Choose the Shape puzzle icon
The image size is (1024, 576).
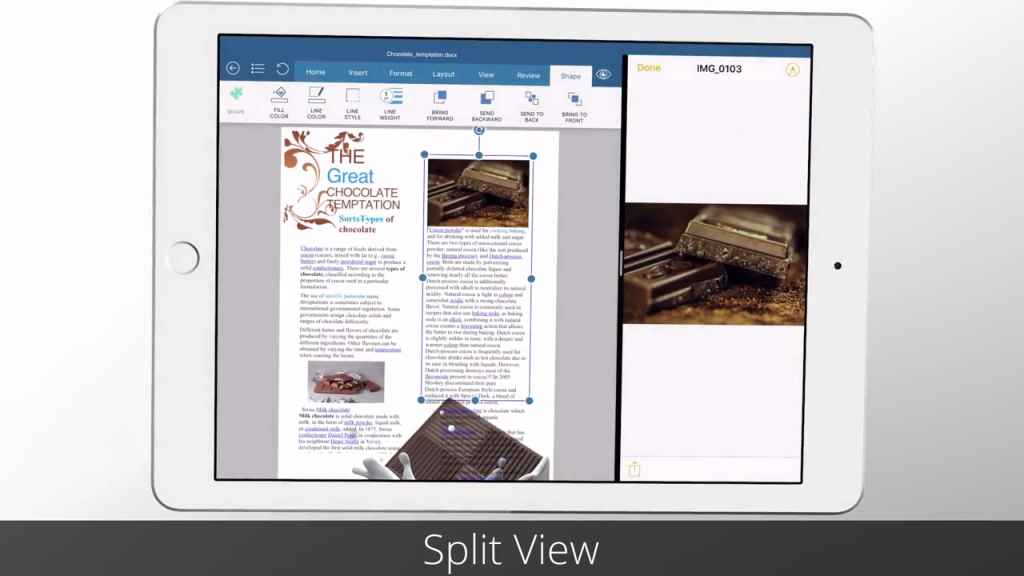click(x=236, y=100)
